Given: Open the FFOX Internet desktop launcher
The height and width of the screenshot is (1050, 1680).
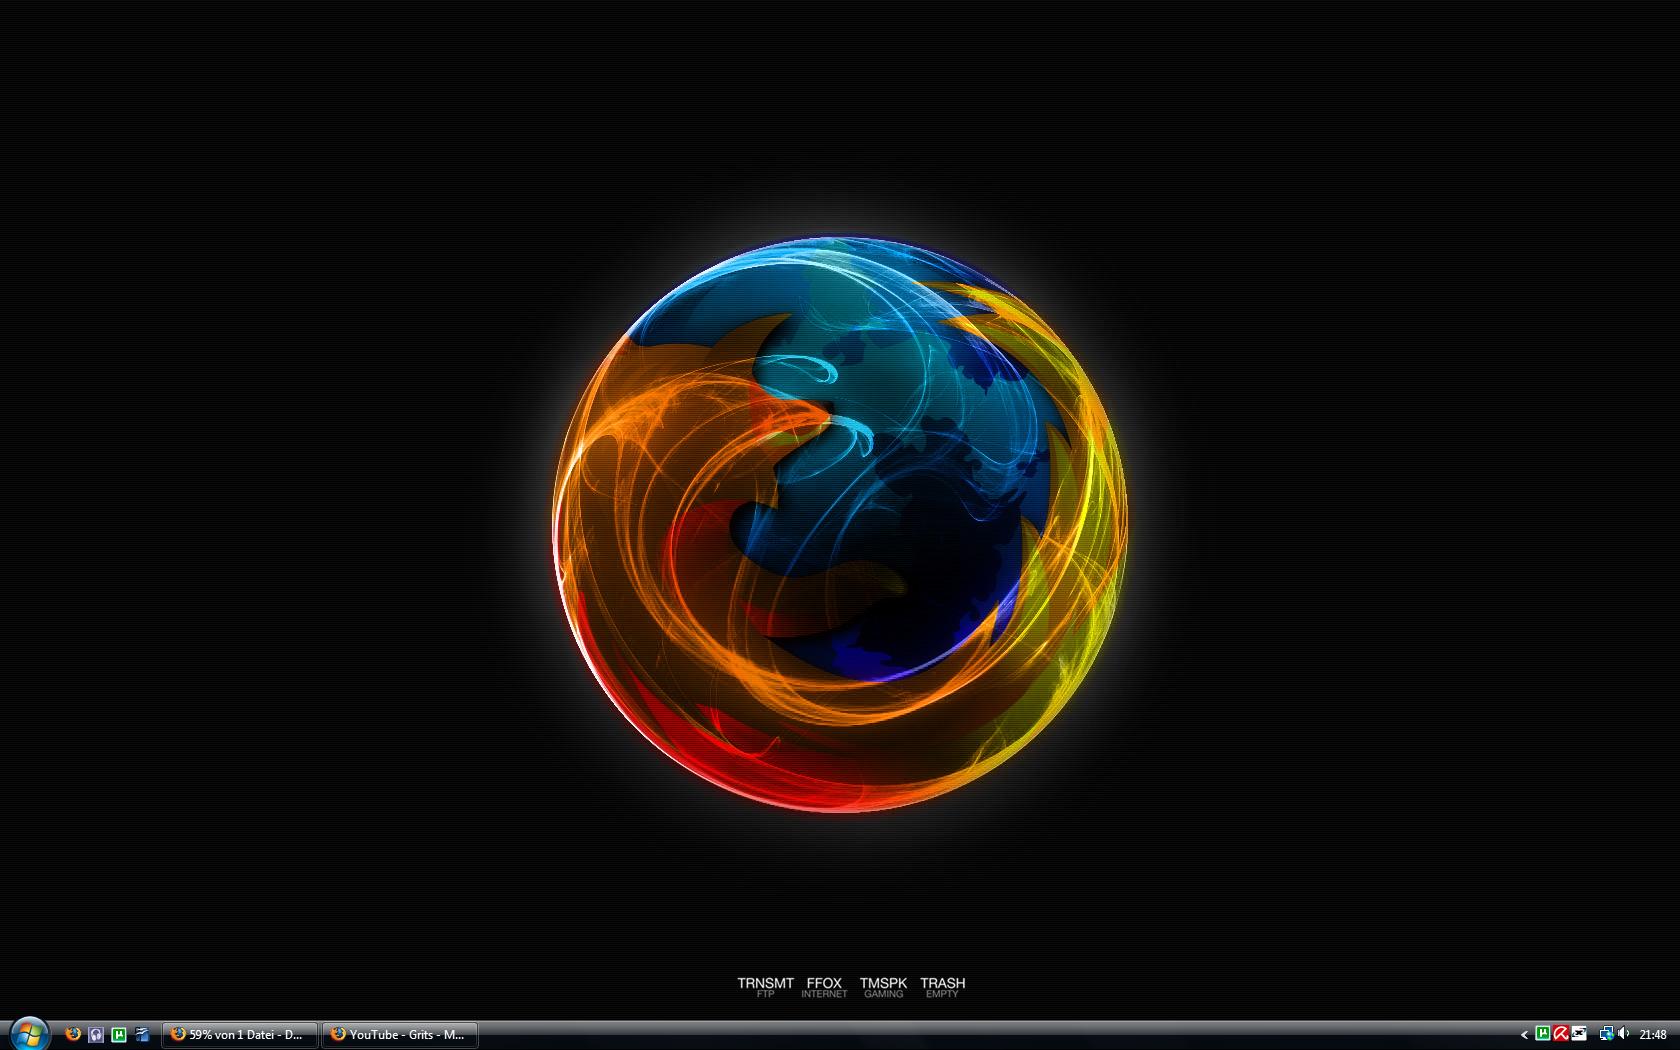Looking at the screenshot, I should [x=824, y=987].
